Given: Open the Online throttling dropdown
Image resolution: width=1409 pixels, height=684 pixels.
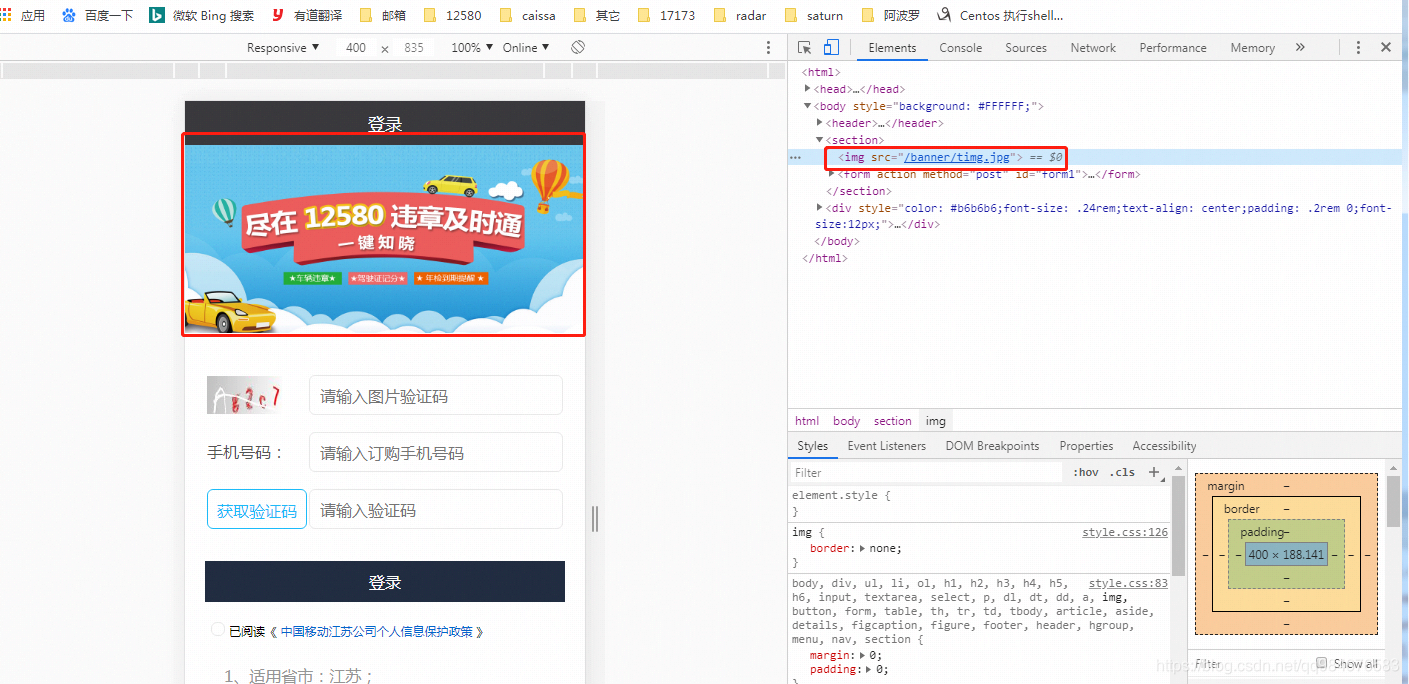Looking at the screenshot, I should [x=526, y=47].
